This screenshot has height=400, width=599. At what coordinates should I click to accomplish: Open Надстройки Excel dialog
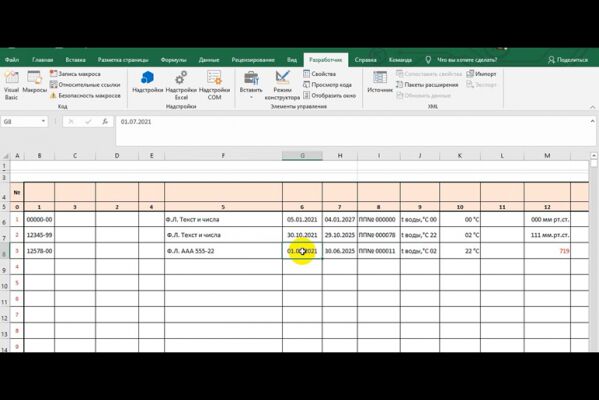tap(181, 86)
